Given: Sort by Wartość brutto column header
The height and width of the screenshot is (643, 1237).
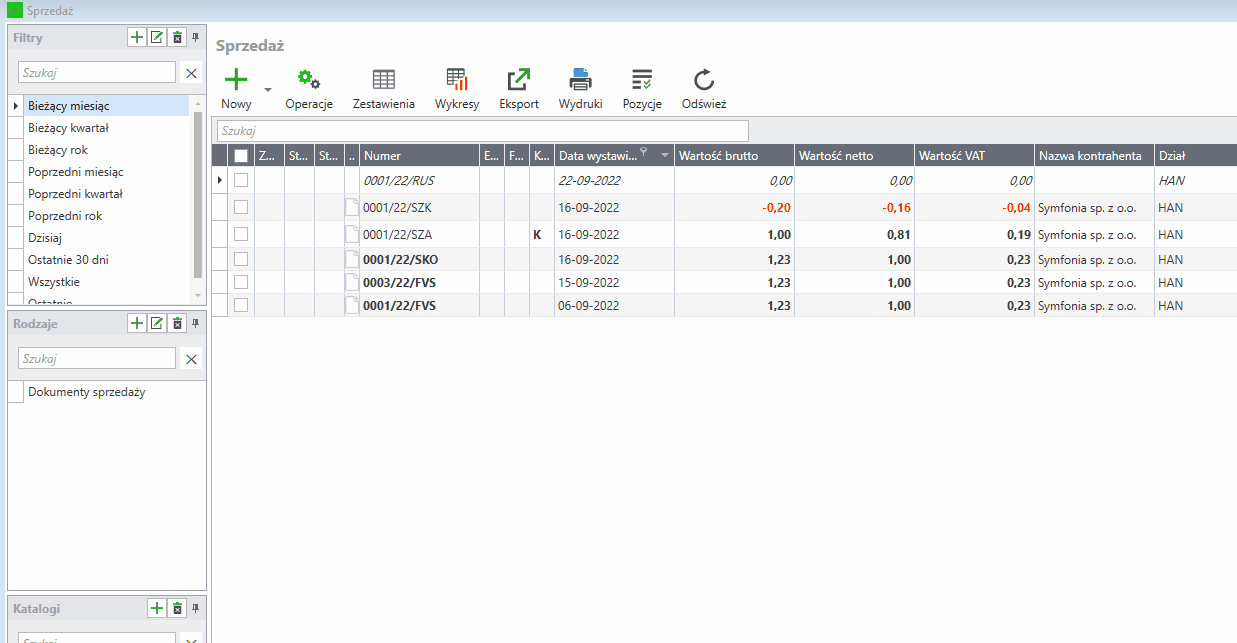Looking at the screenshot, I should pyautogui.click(x=733, y=155).
